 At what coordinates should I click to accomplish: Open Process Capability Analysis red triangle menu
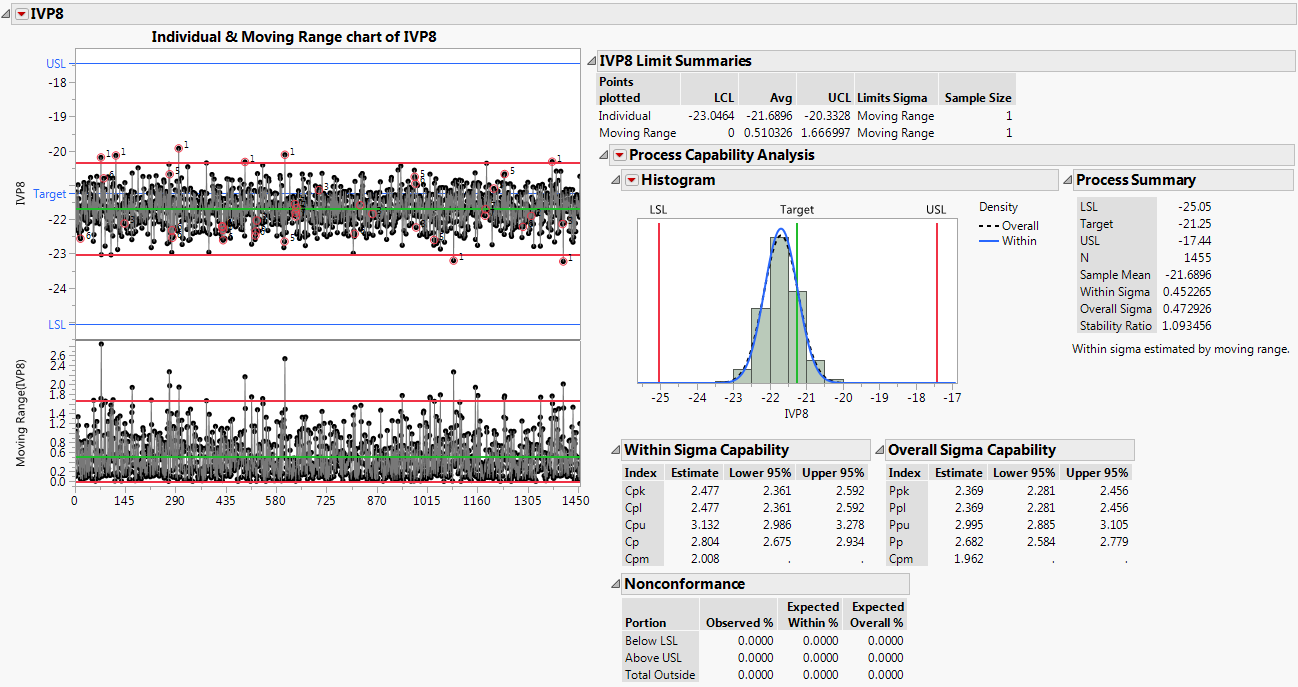(620, 155)
